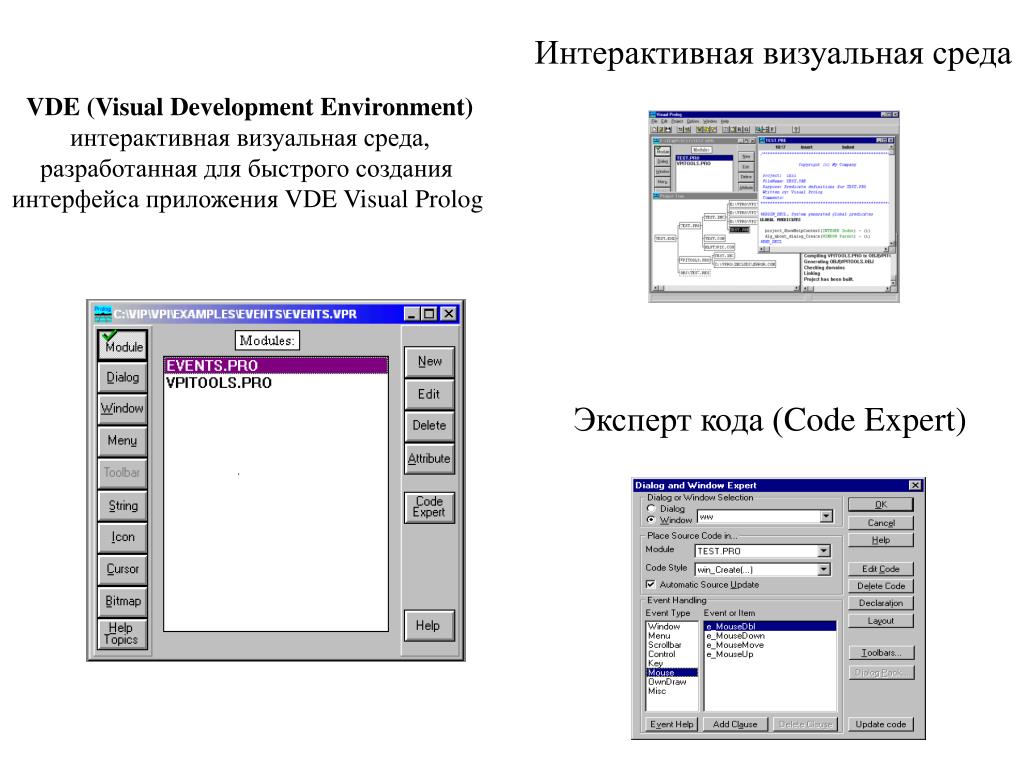Image resolution: width=1024 pixels, height=768 pixels.
Task: Open the Attribute dialog
Action: click(429, 458)
